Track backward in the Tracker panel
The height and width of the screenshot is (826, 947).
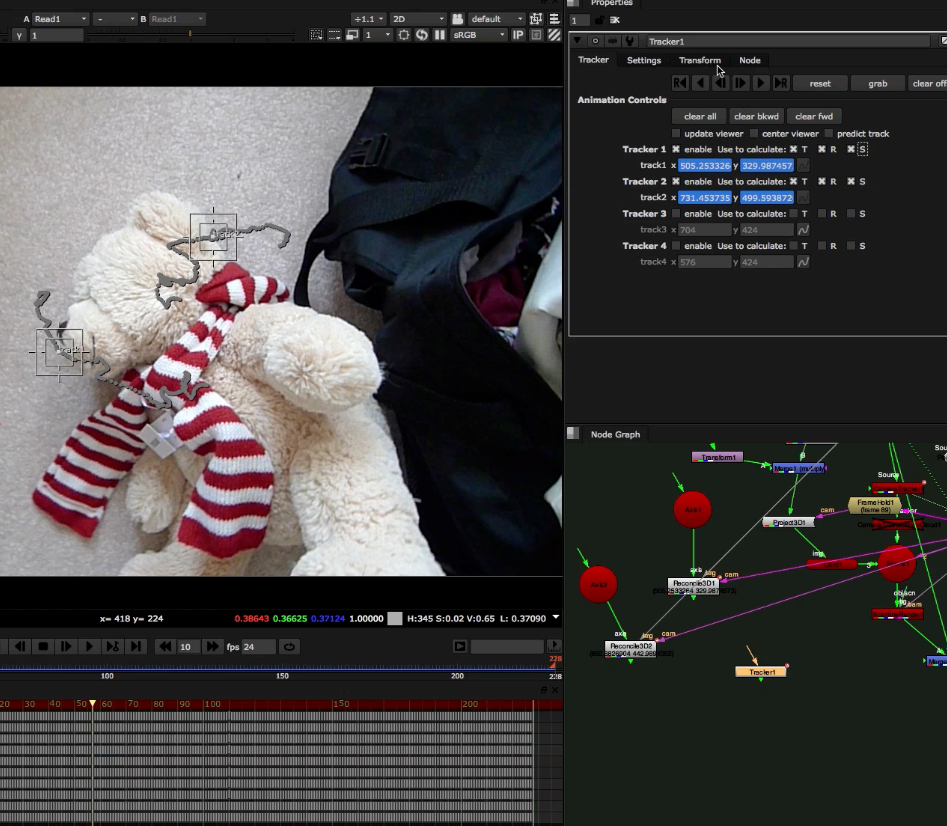700,83
